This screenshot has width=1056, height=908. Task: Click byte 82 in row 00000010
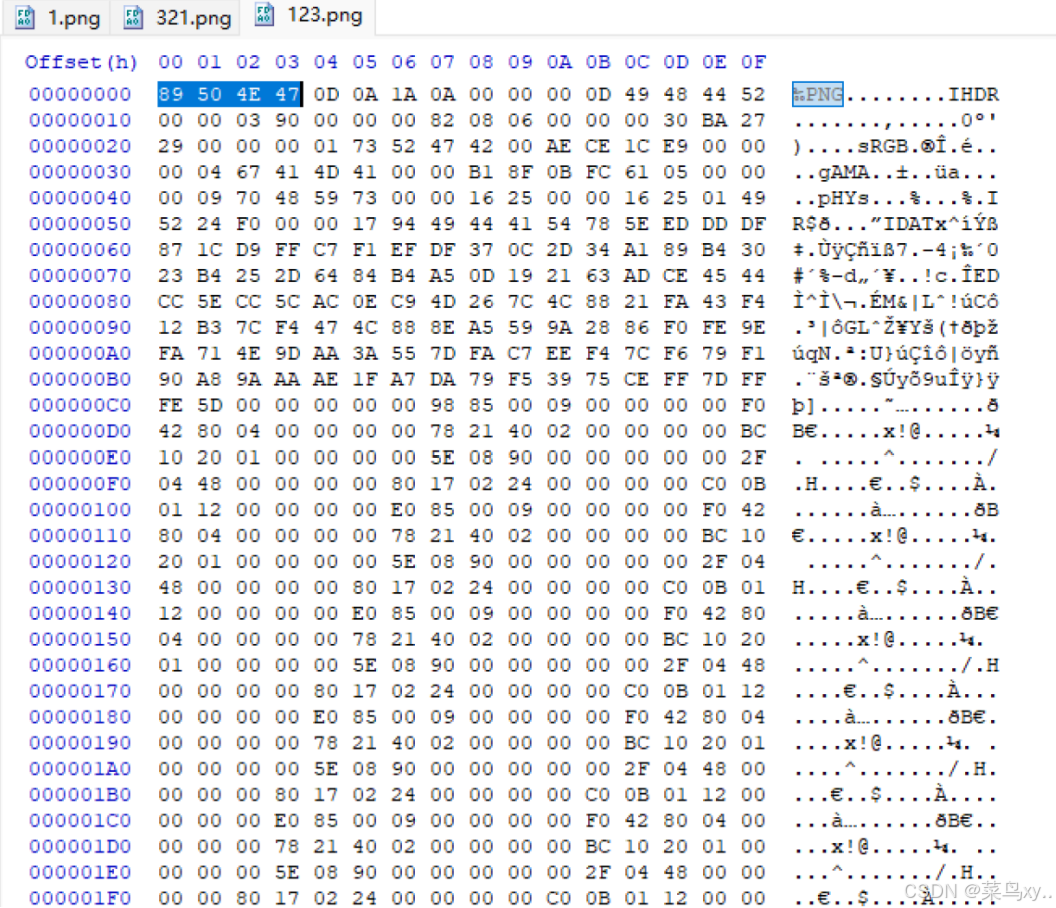(442, 121)
